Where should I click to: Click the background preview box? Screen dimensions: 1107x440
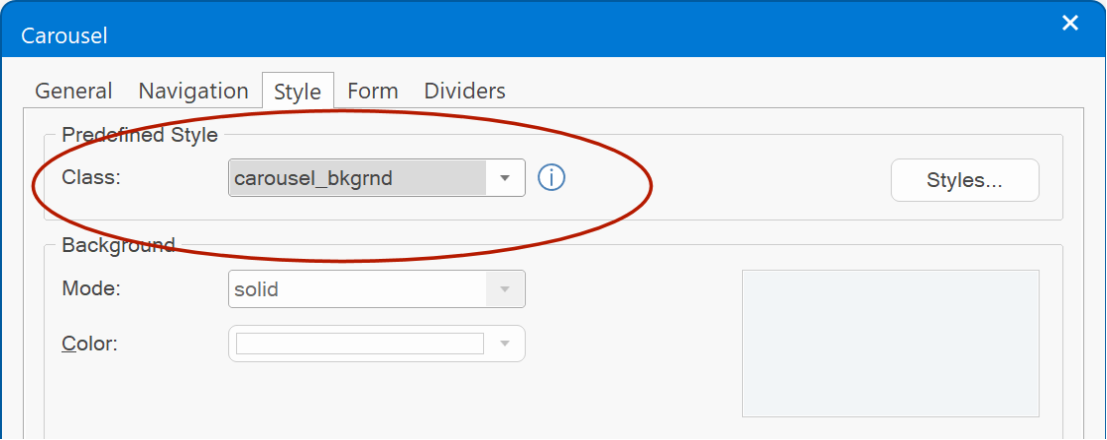pyautogui.click(x=890, y=343)
